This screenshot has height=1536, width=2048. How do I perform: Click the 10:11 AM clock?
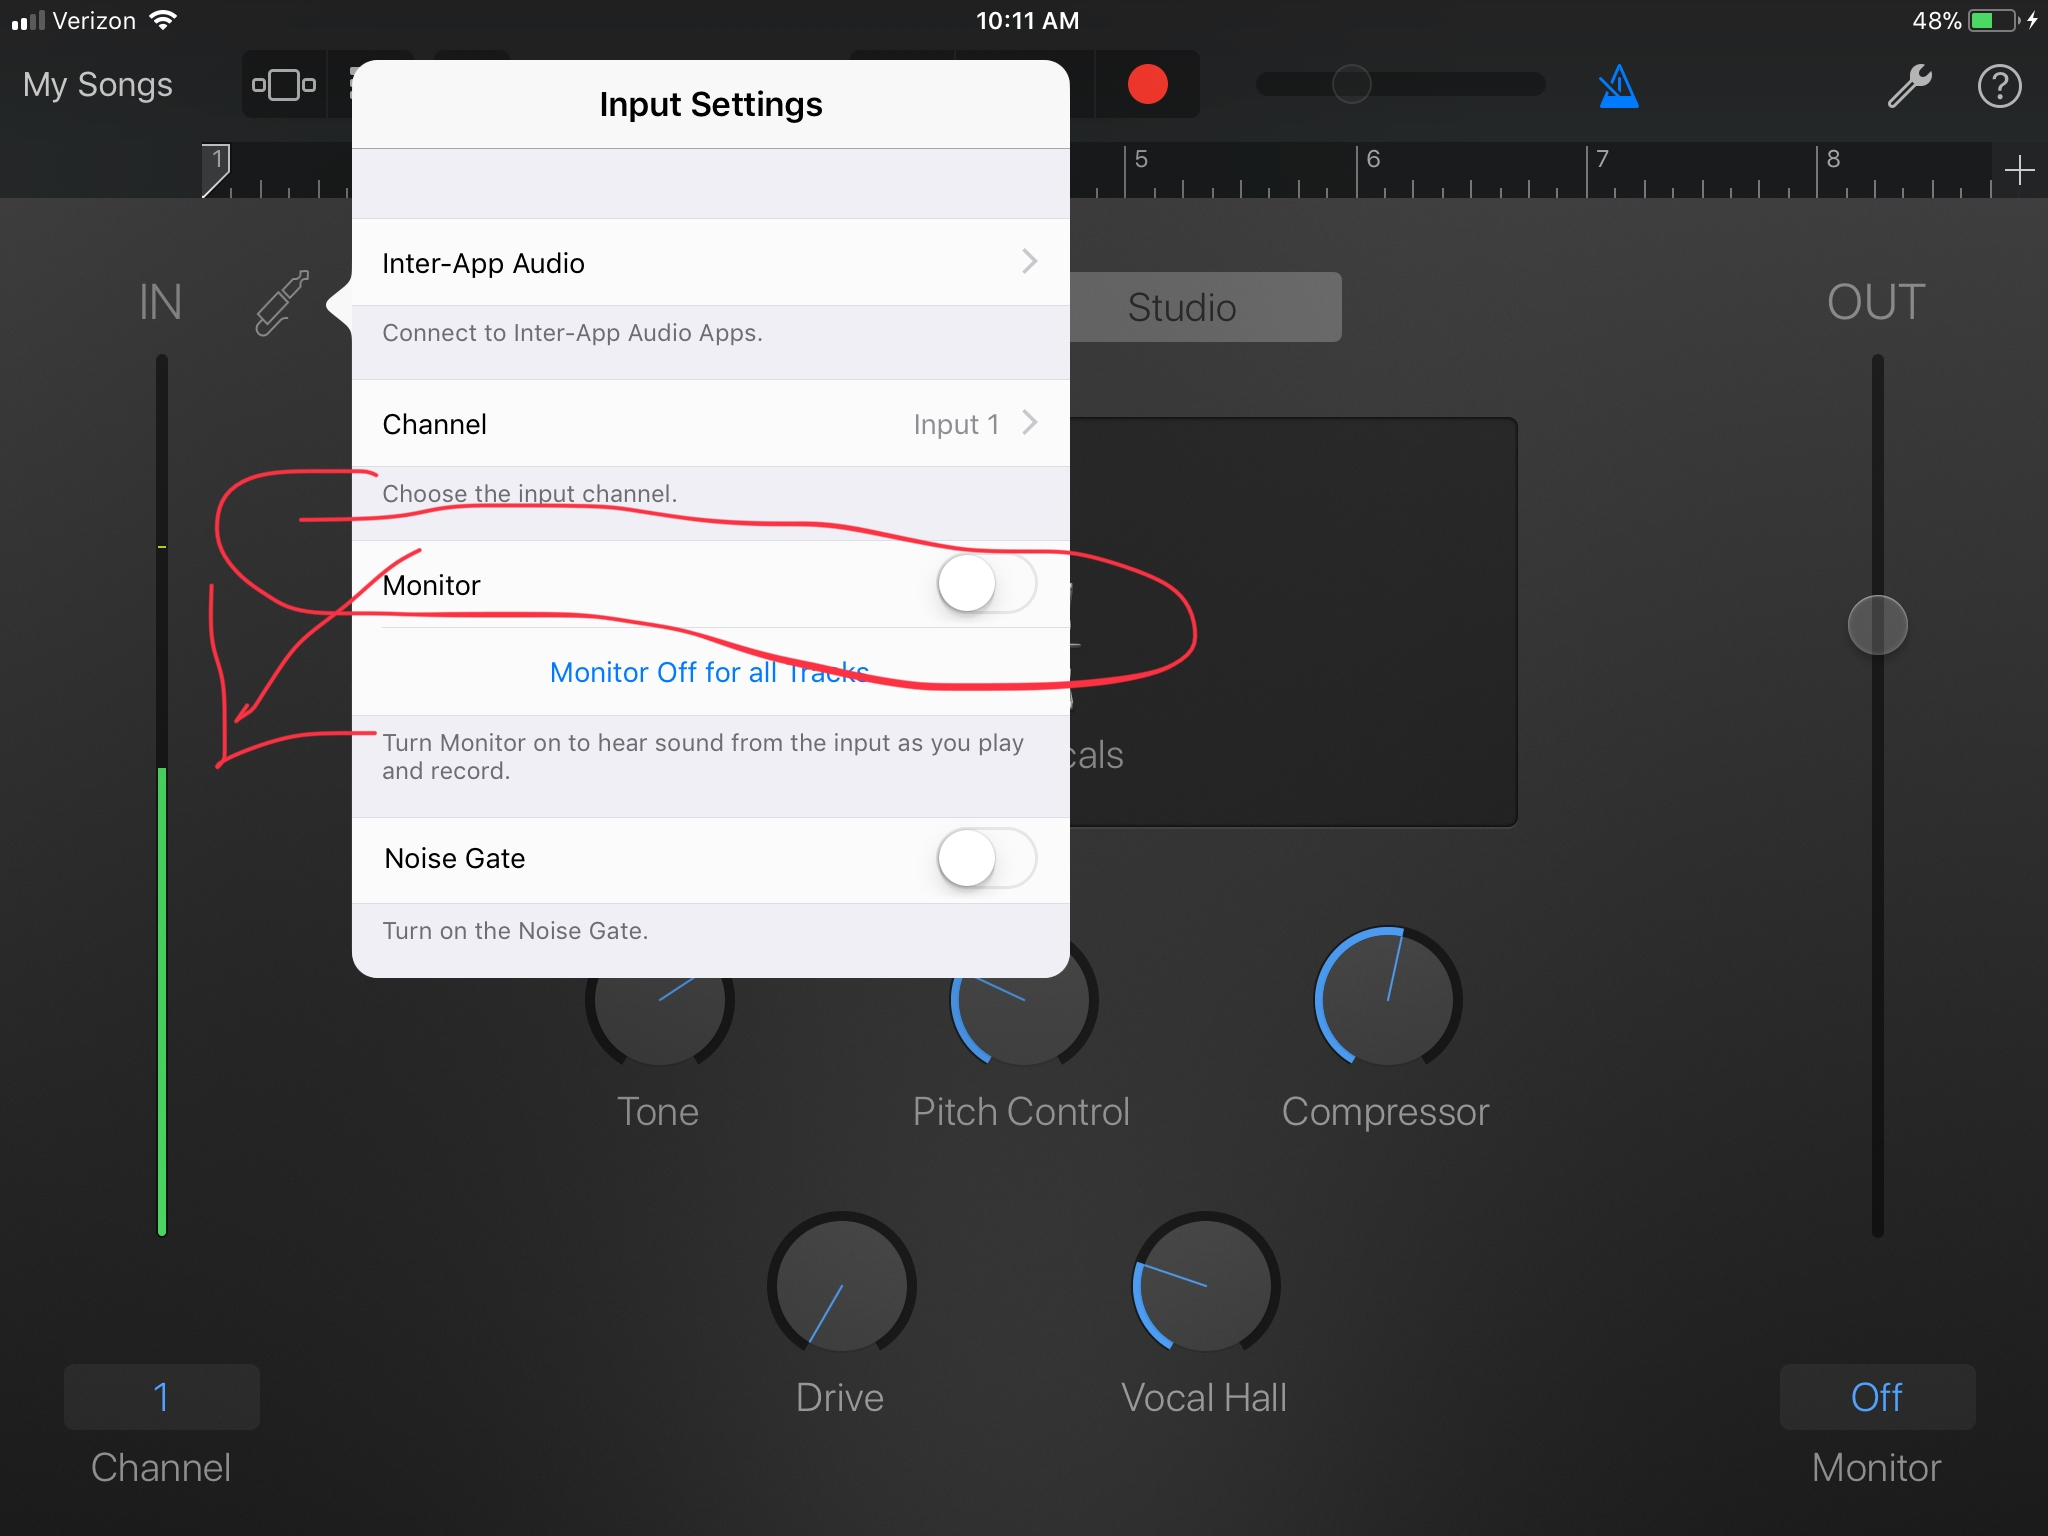1027,20
